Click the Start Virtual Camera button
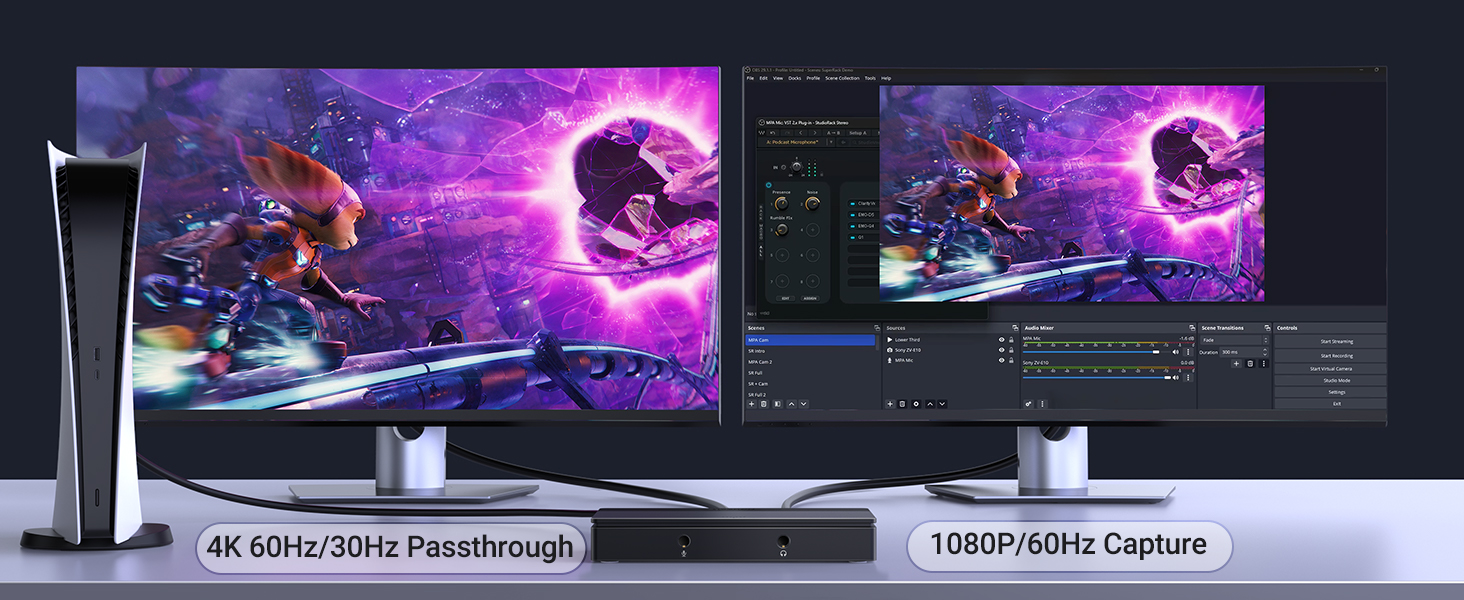 pyautogui.click(x=1337, y=369)
